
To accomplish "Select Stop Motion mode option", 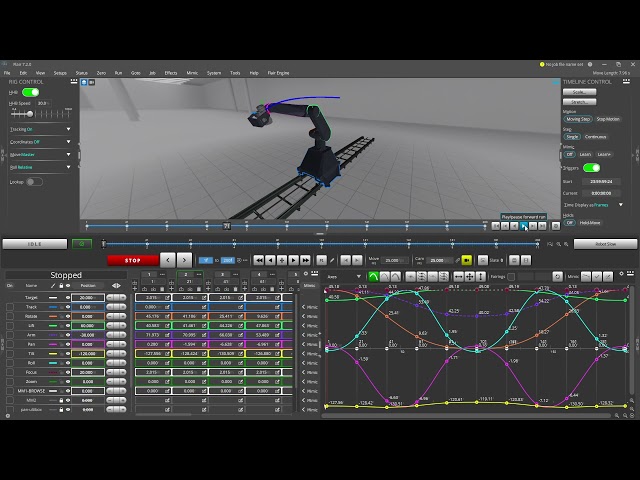I will tap(608, 119).
